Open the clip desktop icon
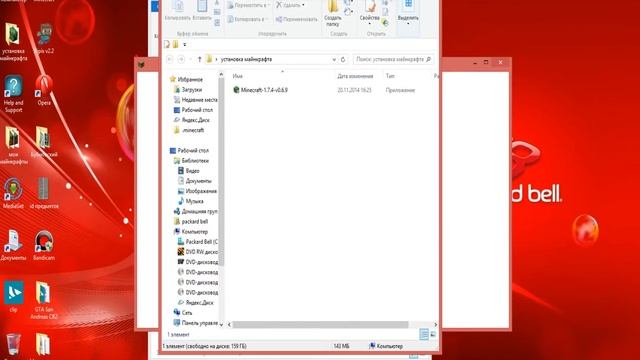Image resolution: width=640 pixels, height=360 pixels. (13, 296)
